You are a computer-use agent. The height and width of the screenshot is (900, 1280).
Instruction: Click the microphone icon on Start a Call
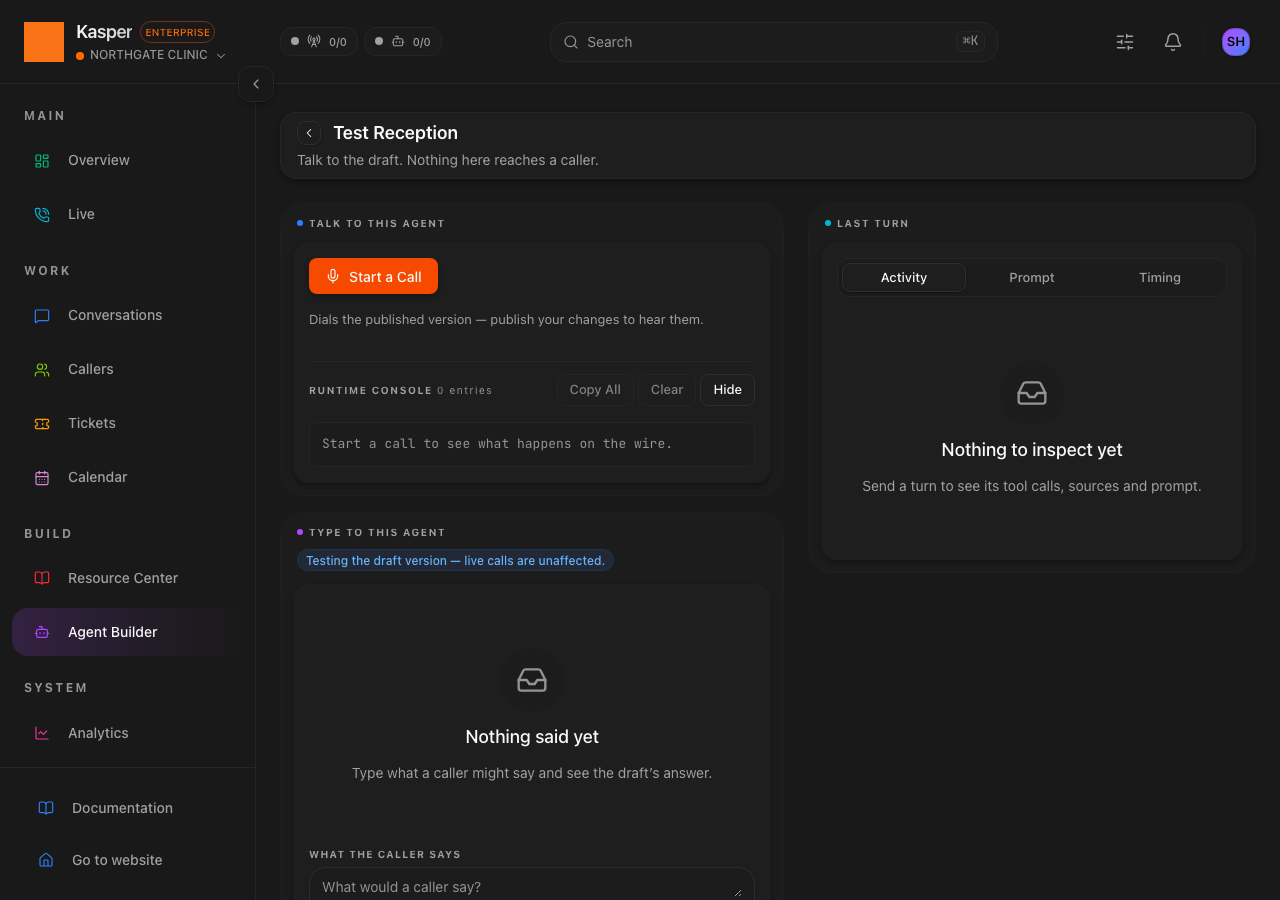(x=333, y=277)
